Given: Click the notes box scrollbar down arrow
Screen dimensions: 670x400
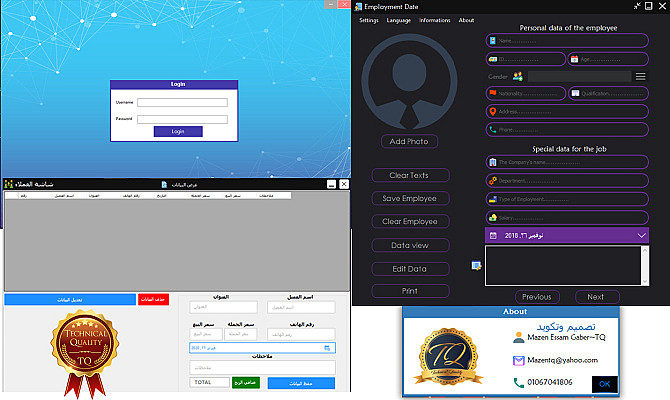Looking at the screenshot, I should point(645,281).
